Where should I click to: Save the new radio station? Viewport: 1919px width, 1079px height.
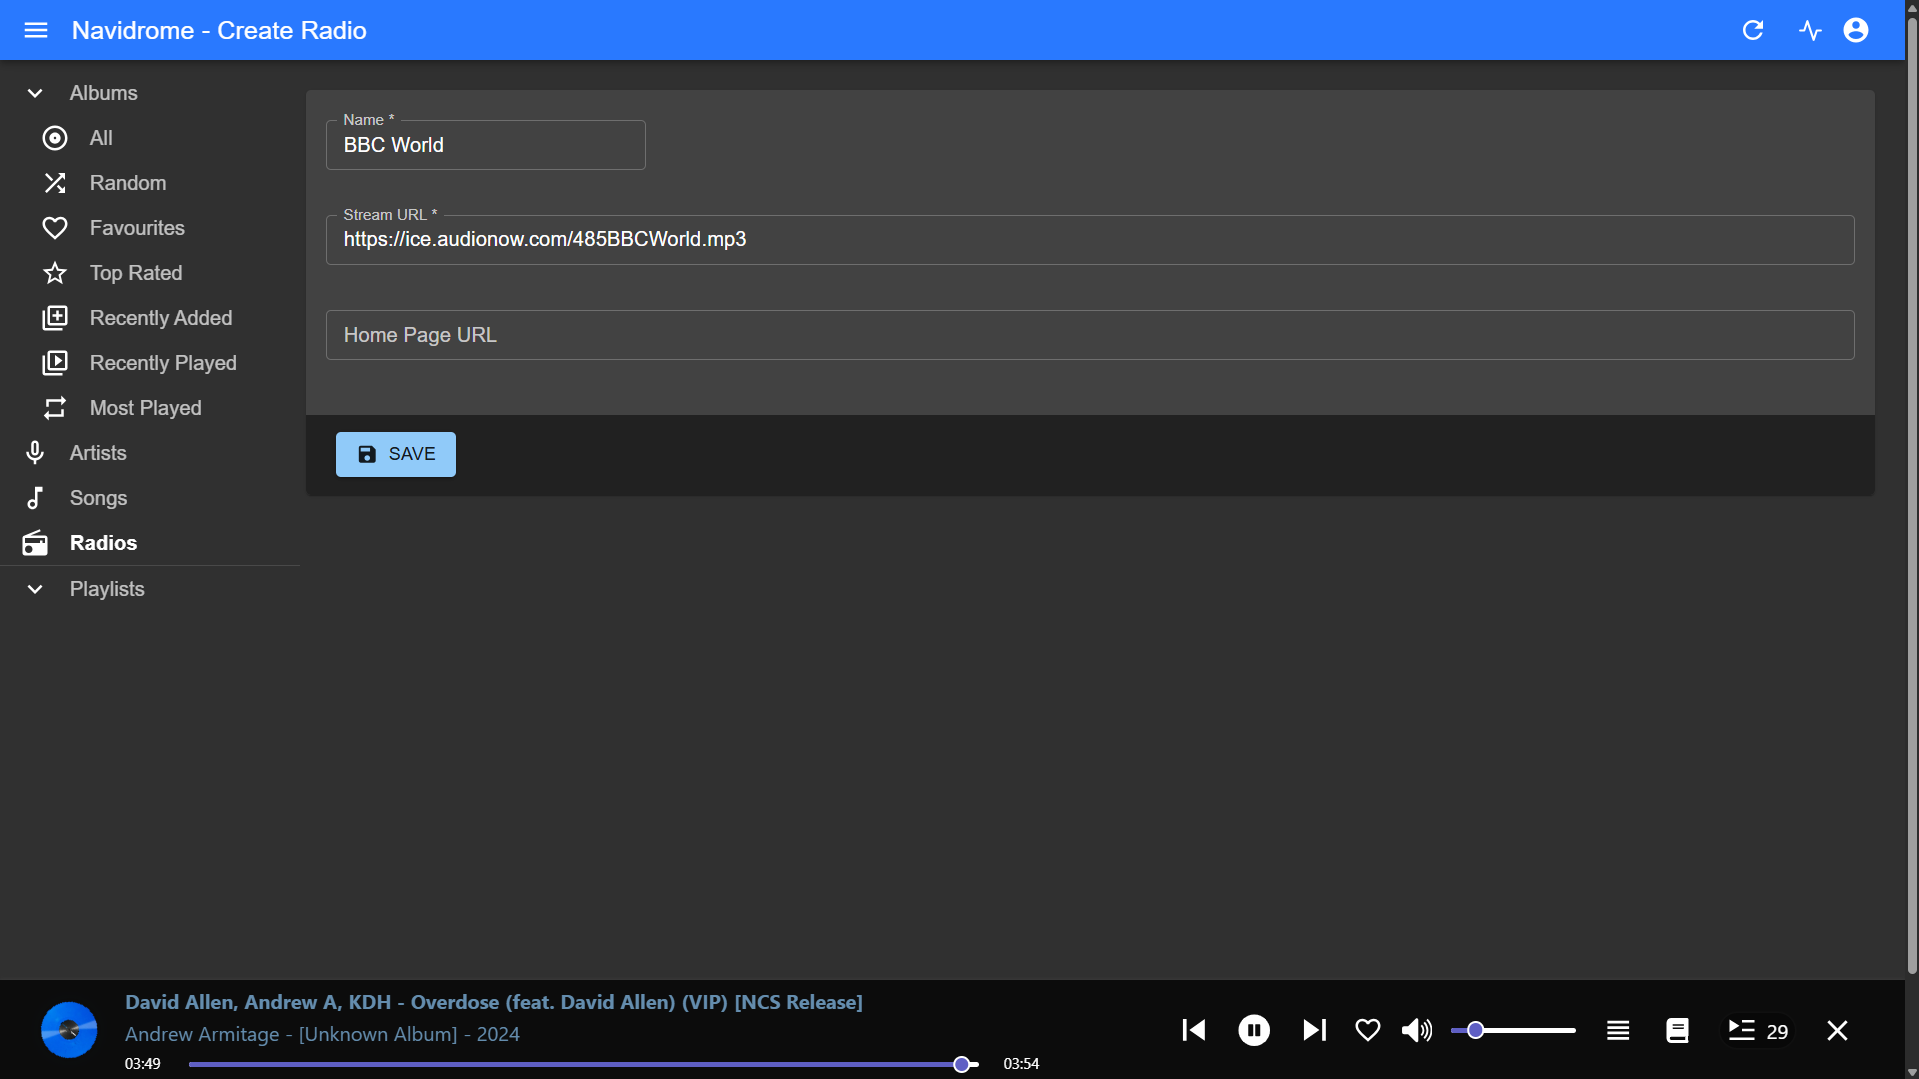tap(396, 454)
